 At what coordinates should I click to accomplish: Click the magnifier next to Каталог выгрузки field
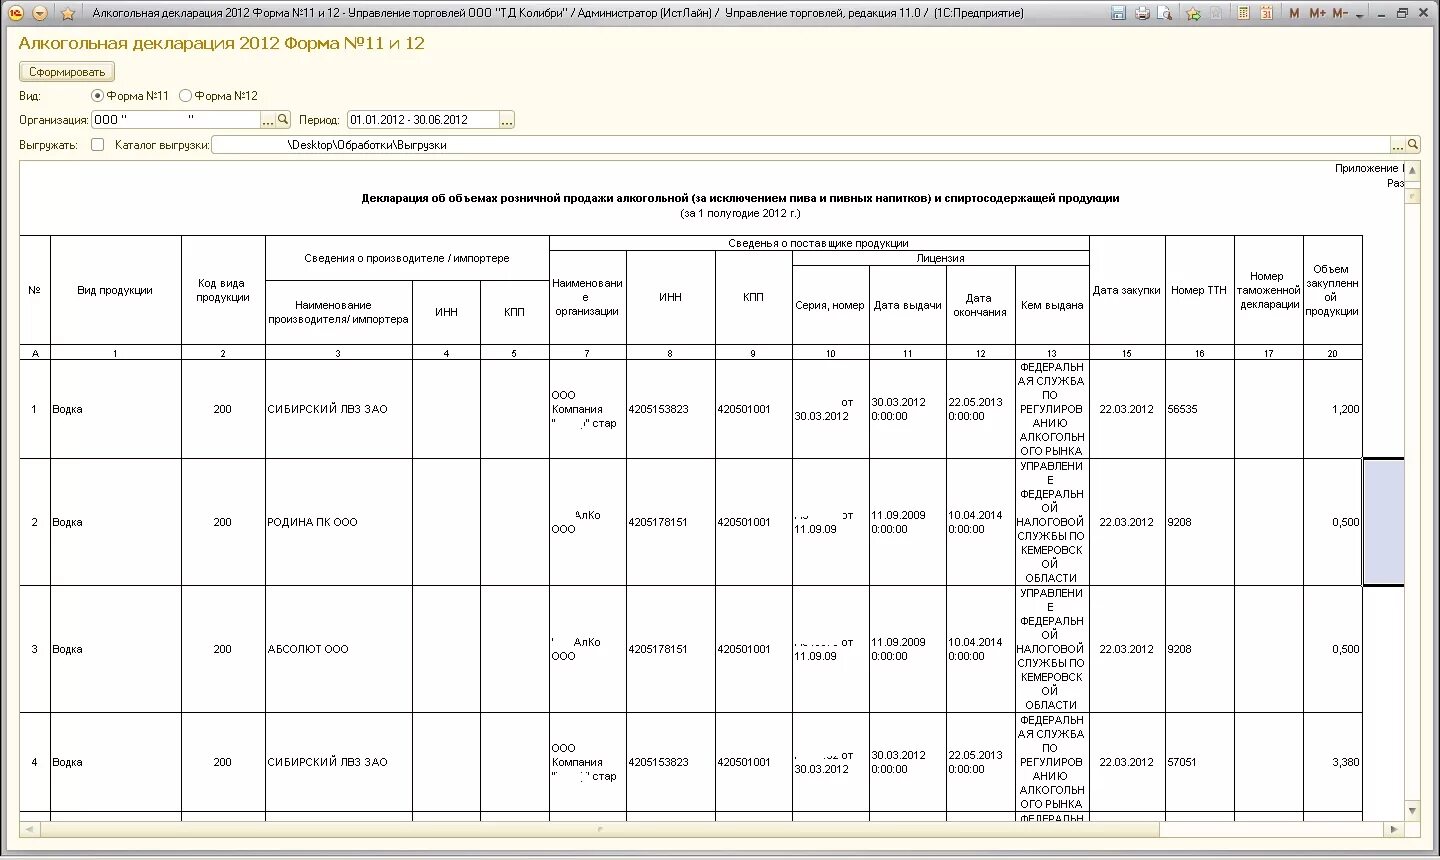click(x=1413, y=145)
